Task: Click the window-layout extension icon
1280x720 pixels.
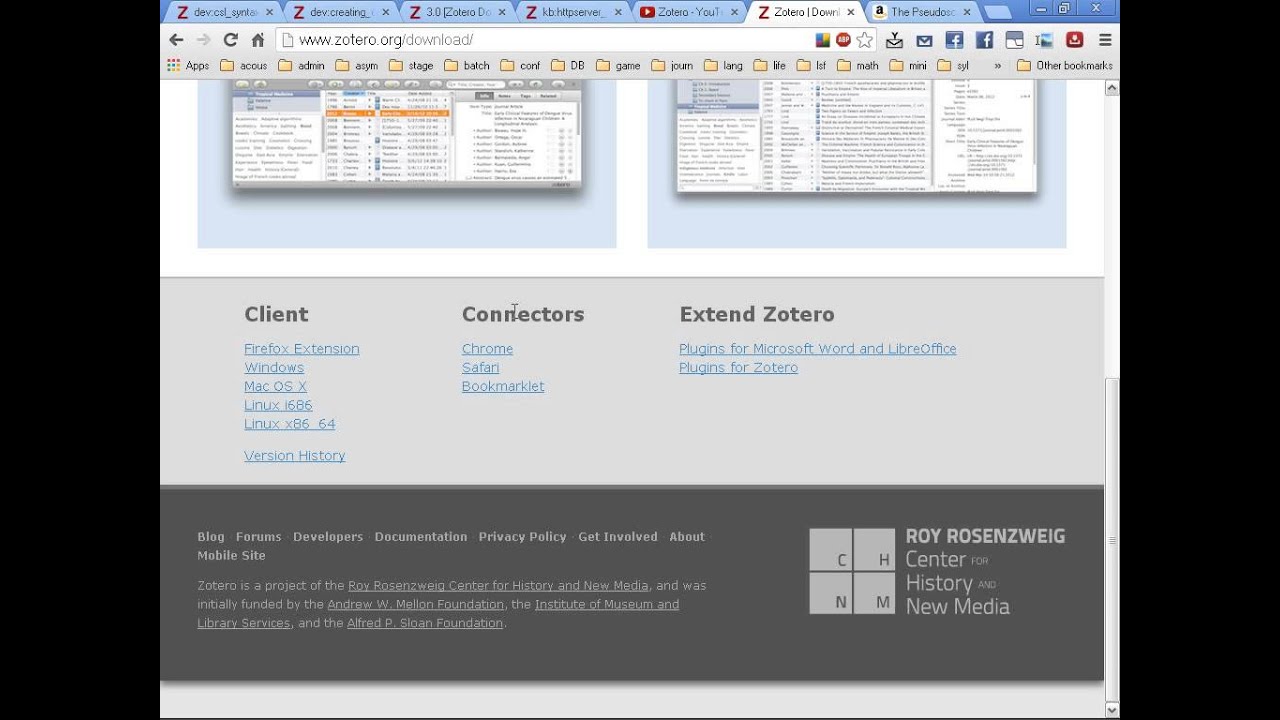Action: pyautogui.click(x=1014, y=40)
